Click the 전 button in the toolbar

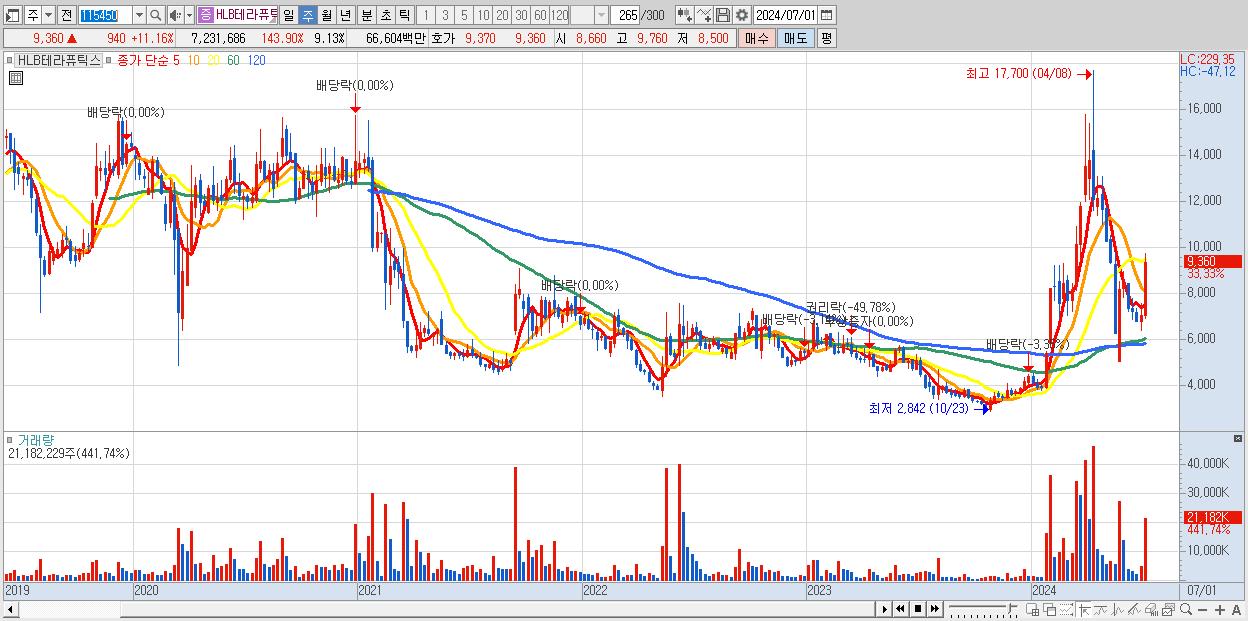click(66, 15)
